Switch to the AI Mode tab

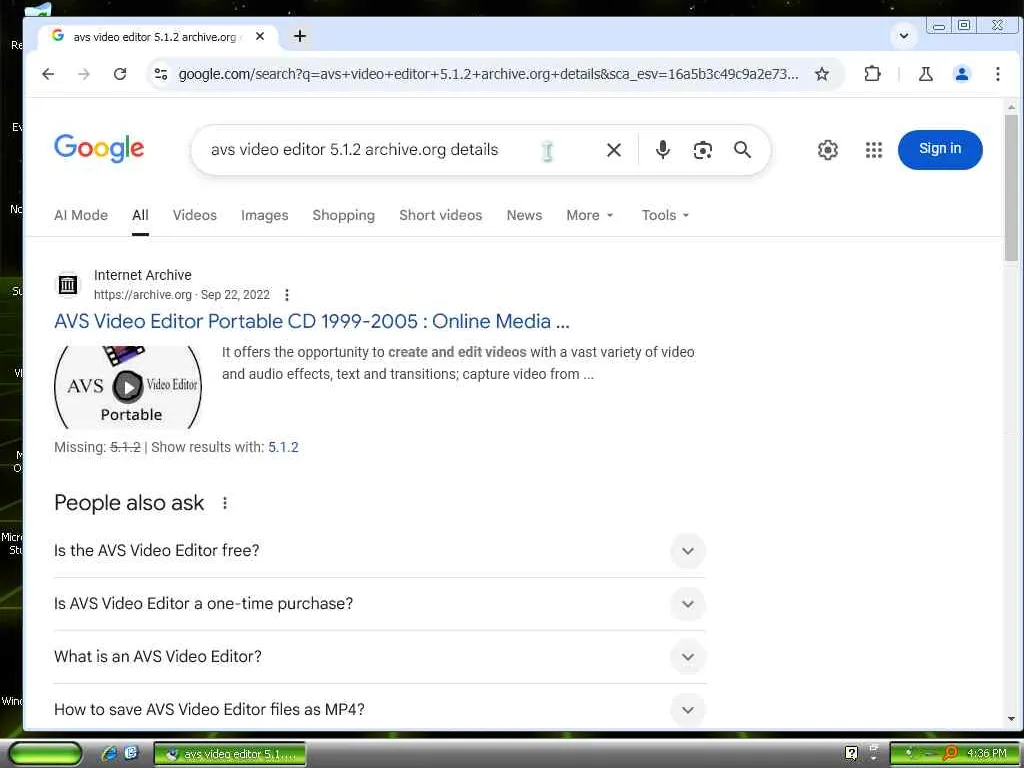(x=81, y=216)
